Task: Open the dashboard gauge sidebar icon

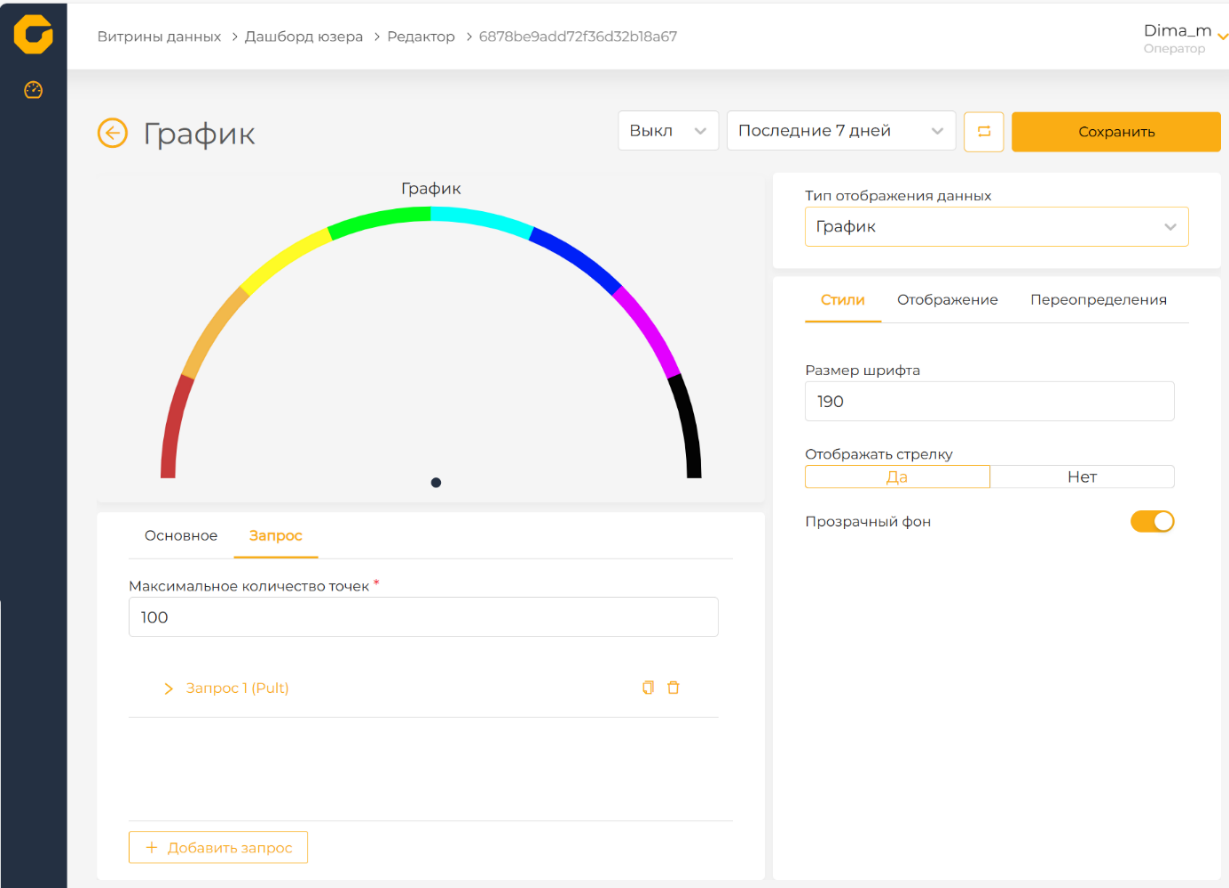Action: coord(33,90)
